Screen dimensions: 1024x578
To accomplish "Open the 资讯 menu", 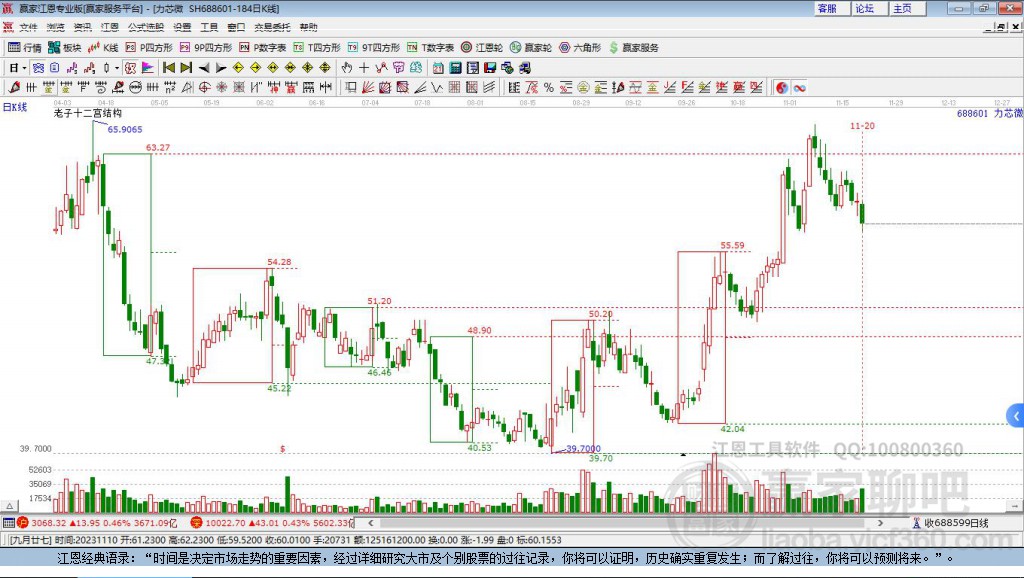I will tap(82, 27).
